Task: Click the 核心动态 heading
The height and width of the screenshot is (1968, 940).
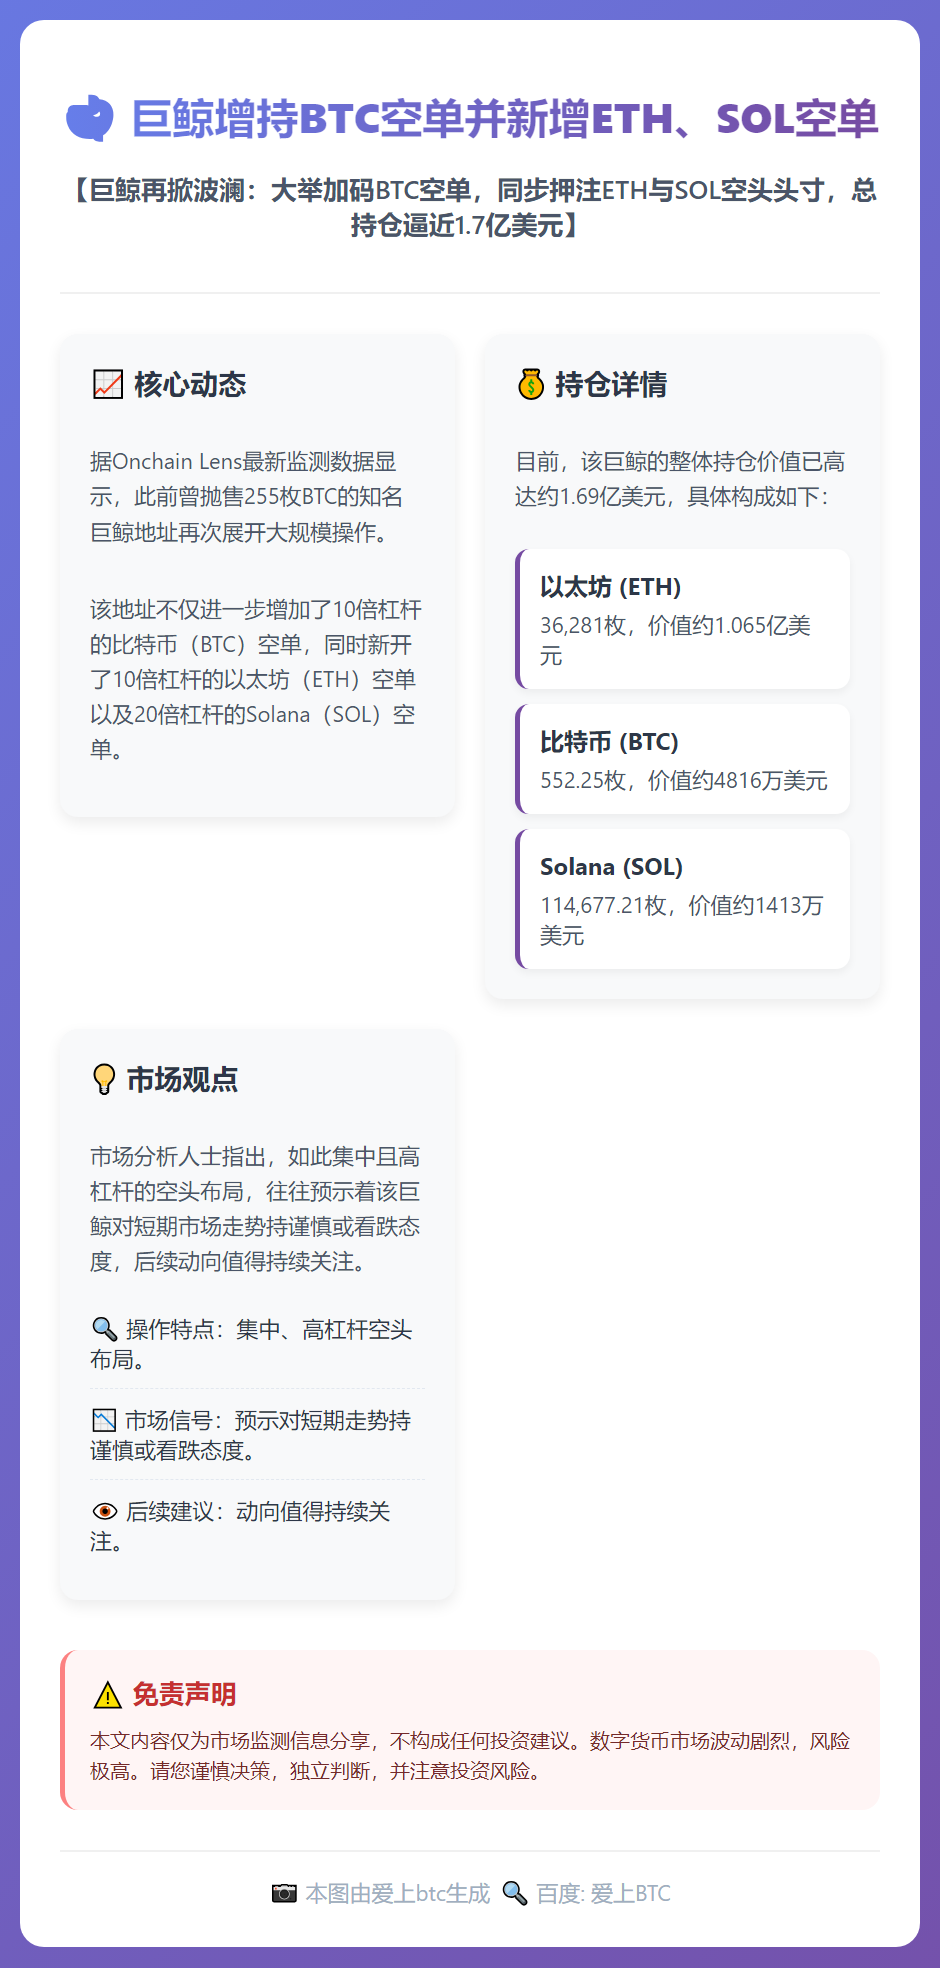Action: pyautogui.click(x=190, y=384)
